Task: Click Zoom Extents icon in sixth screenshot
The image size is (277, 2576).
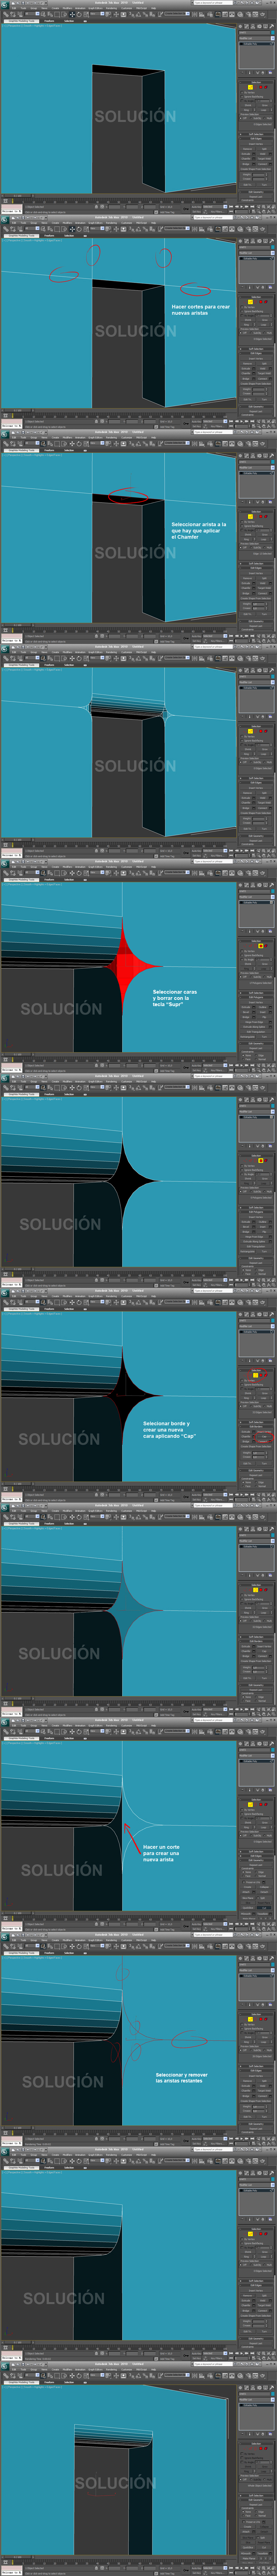Action: click(269, 1280)
